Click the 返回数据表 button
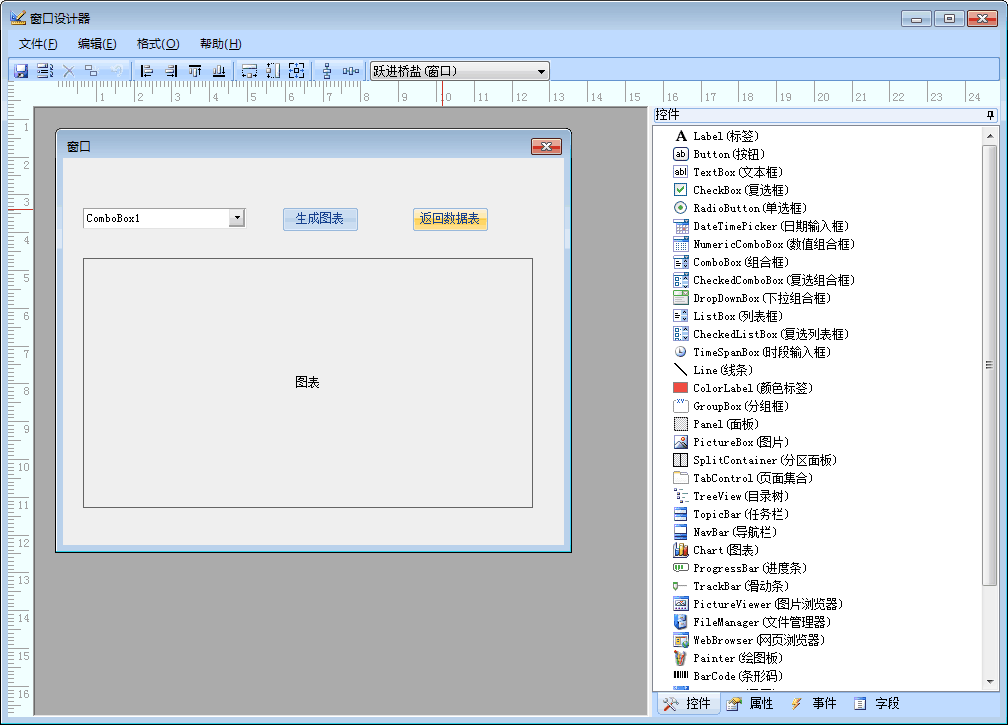The width and height of the screenshot is (1008, 725). (x=450, y=219)
